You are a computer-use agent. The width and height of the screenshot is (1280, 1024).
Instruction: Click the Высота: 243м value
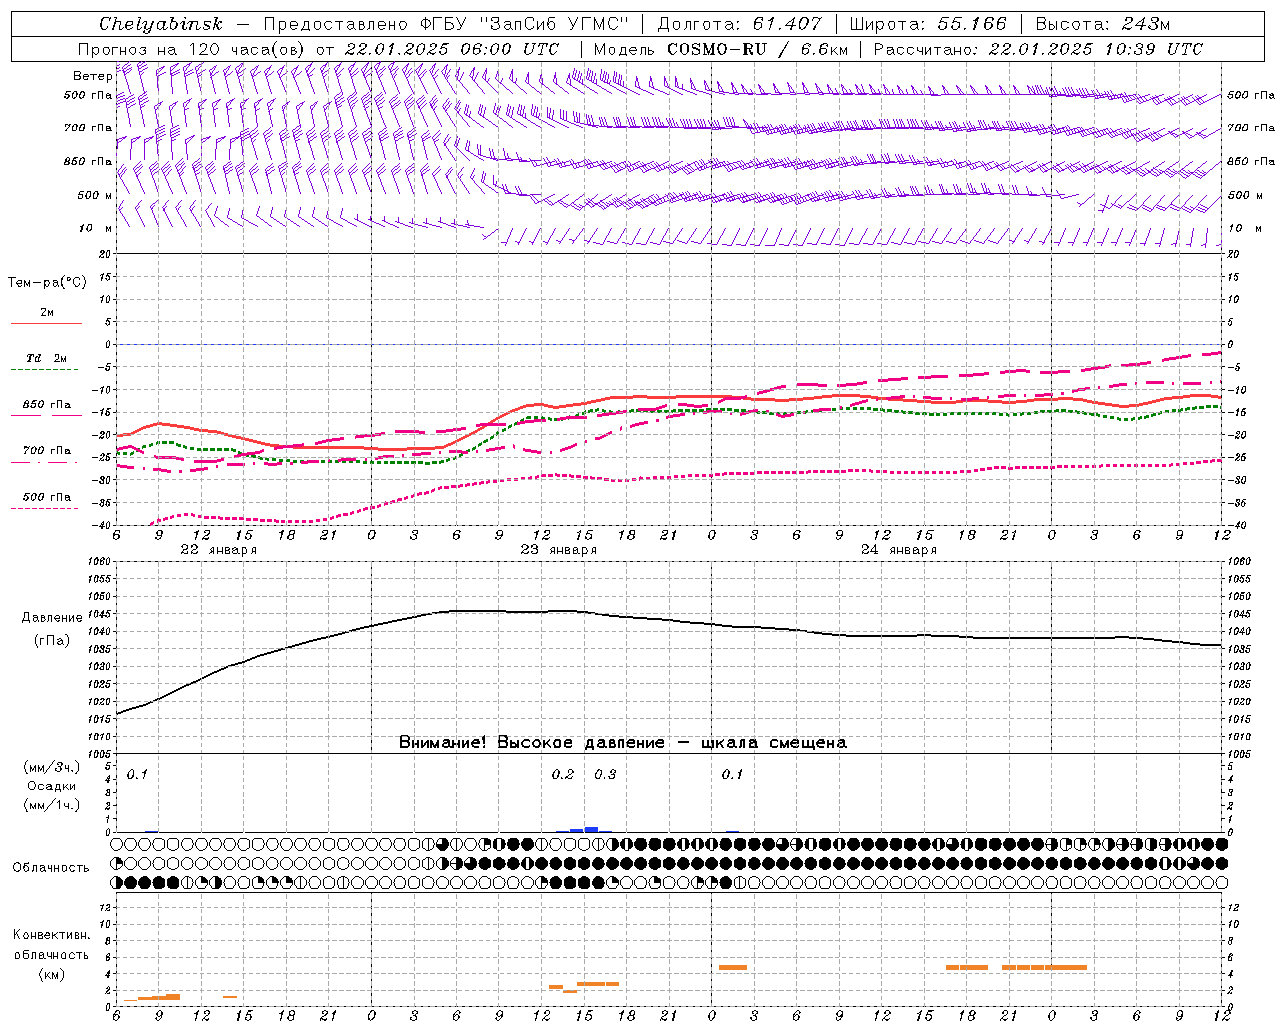(1102, 24)
